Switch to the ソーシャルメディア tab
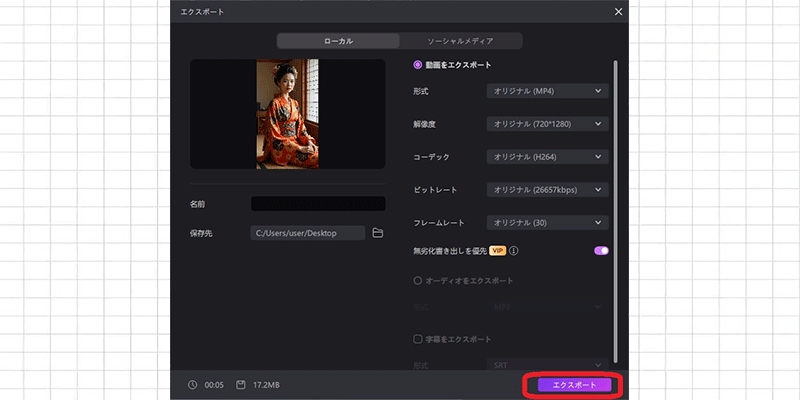This screenshot has width=800, height=400. 460,41
